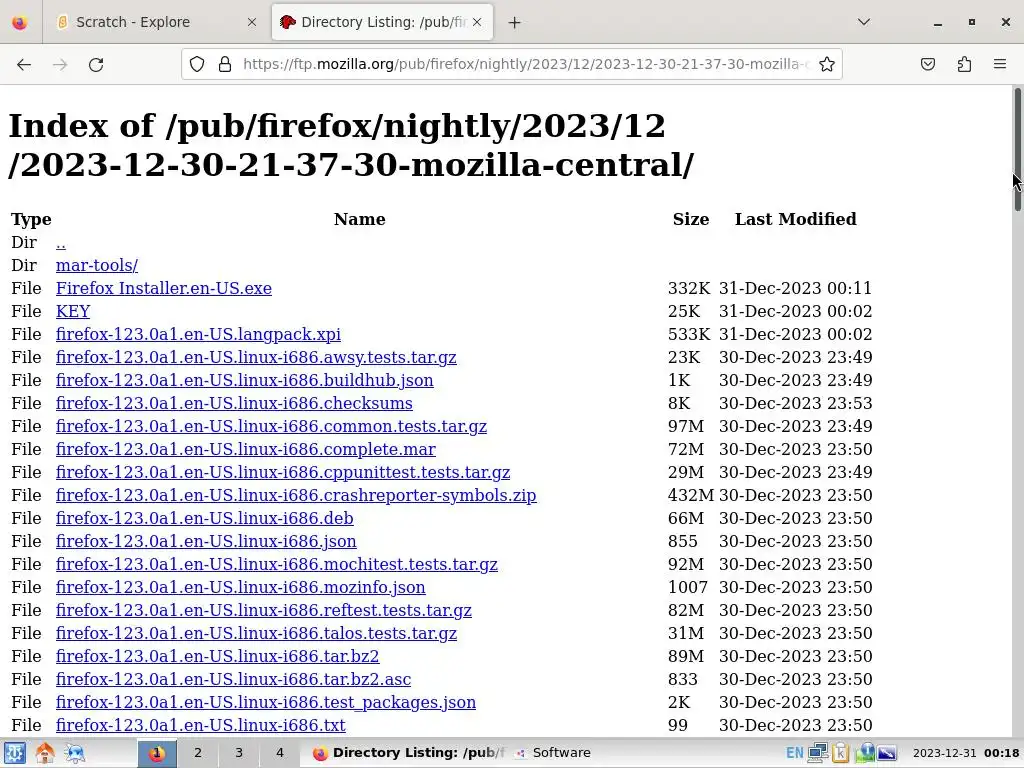The height and width of the screenshot is (768, 1024).
Task: Download the linux-i686.complete.mar file
Action: pyautogui.click(x=246, y=449)
